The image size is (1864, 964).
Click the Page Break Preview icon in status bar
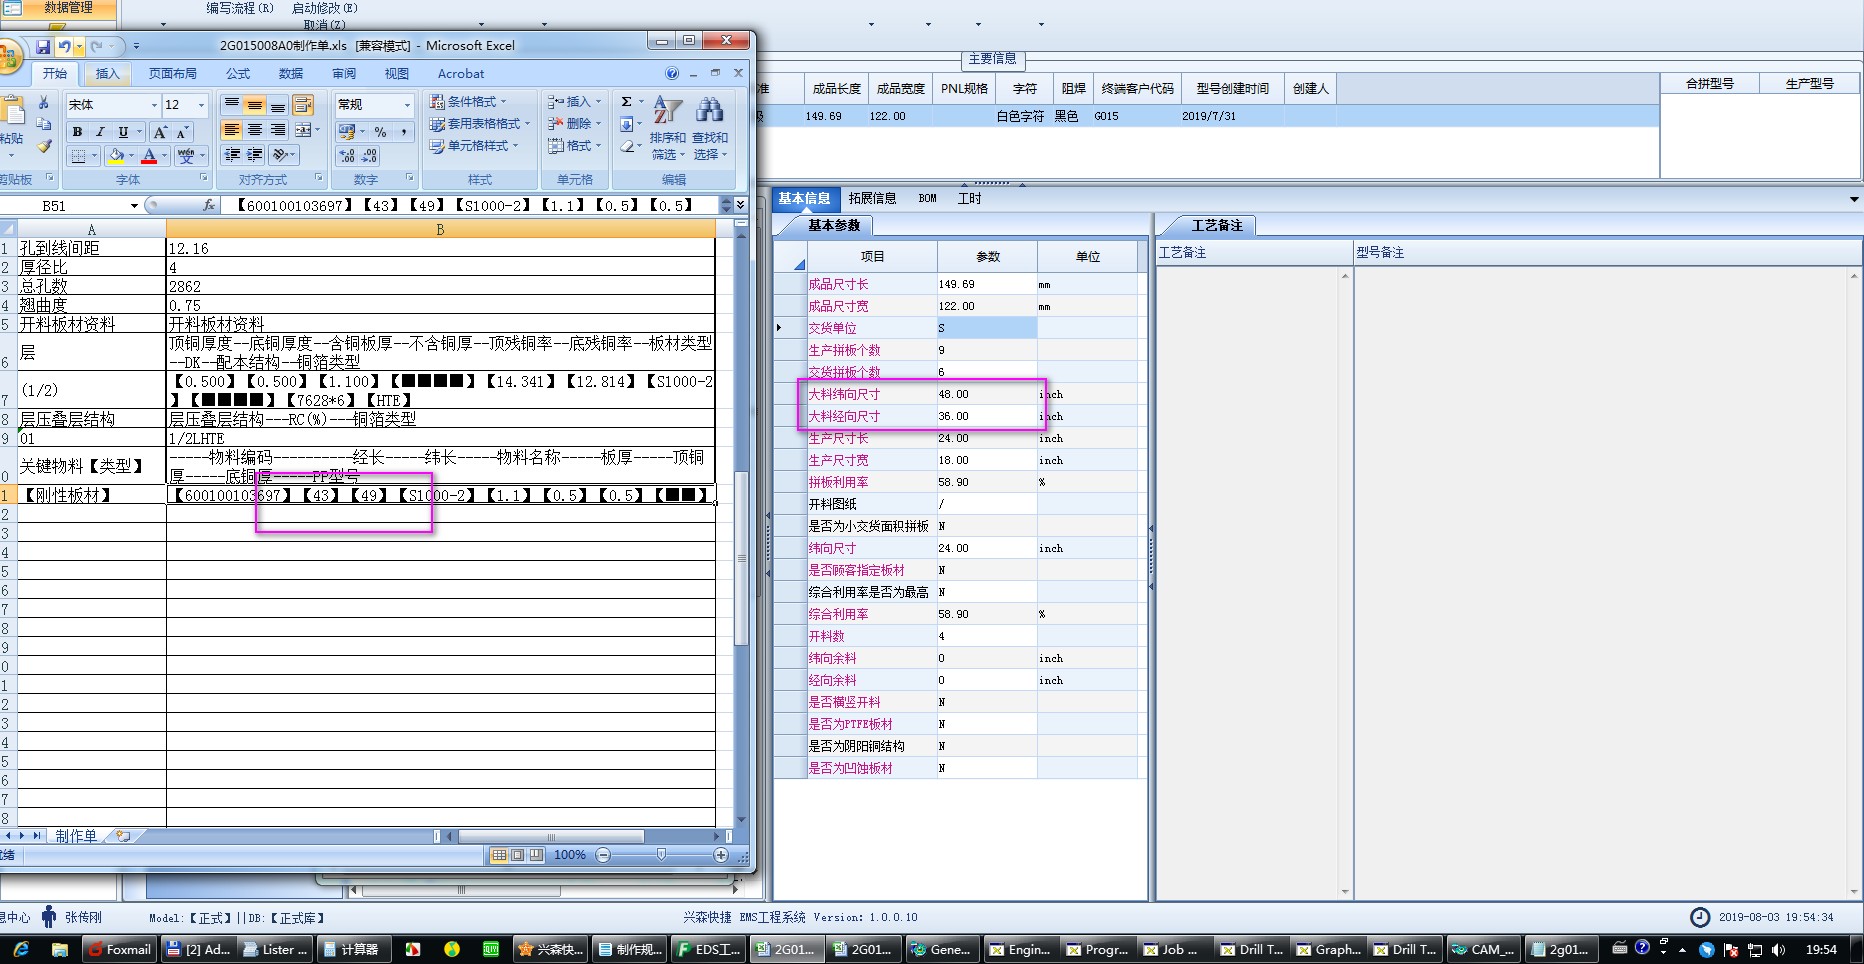pyautogui.click(x=537, y=855)
